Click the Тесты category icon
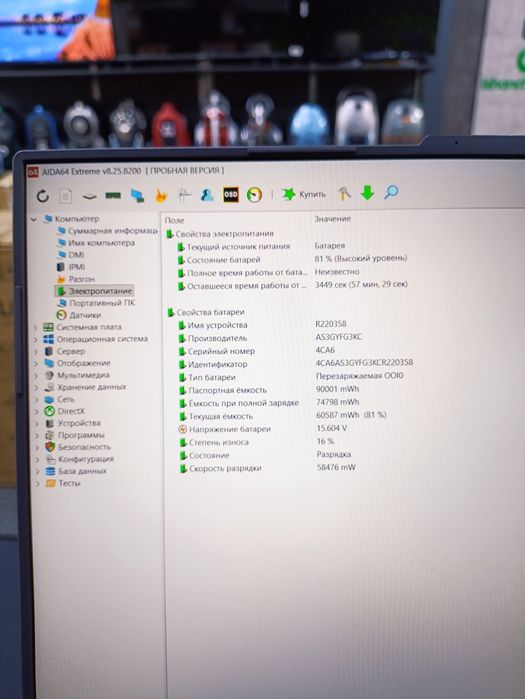Screen dimensions: 525x699 click(x=51, y=483)
